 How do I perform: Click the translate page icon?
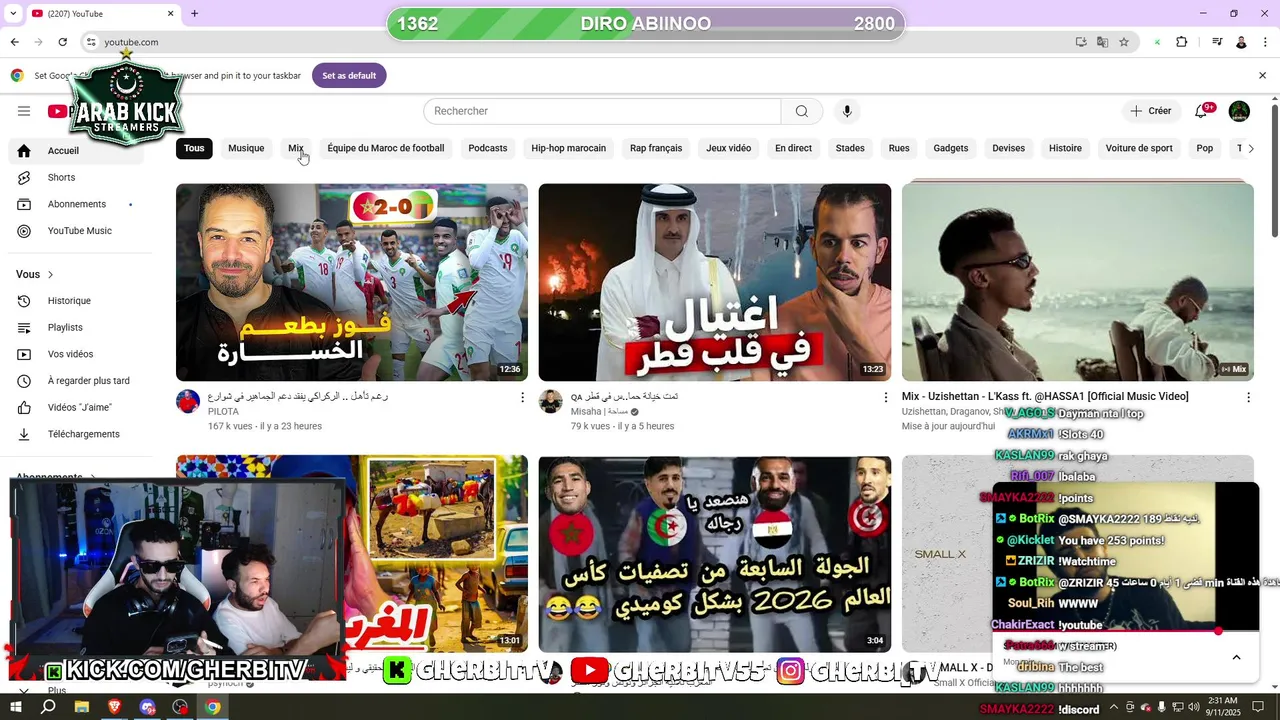1102,42
